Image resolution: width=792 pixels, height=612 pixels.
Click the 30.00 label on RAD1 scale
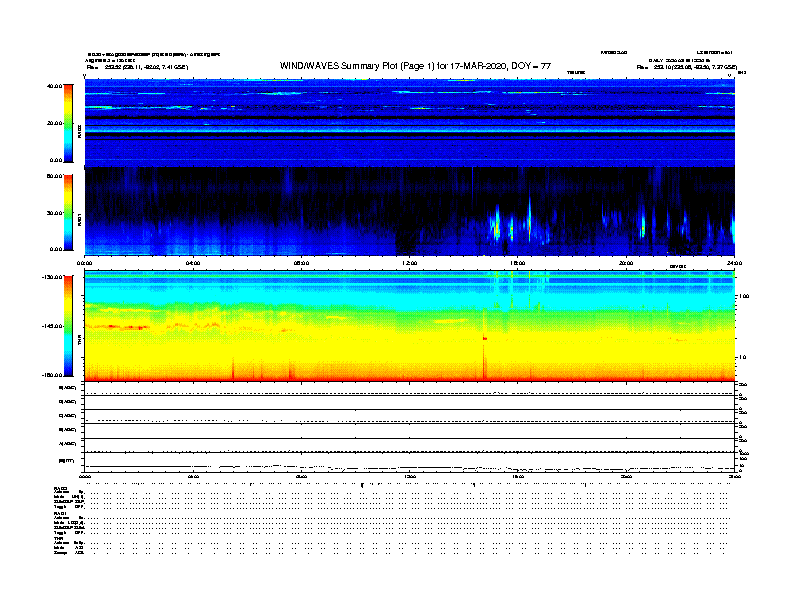(x=54, y=213)
